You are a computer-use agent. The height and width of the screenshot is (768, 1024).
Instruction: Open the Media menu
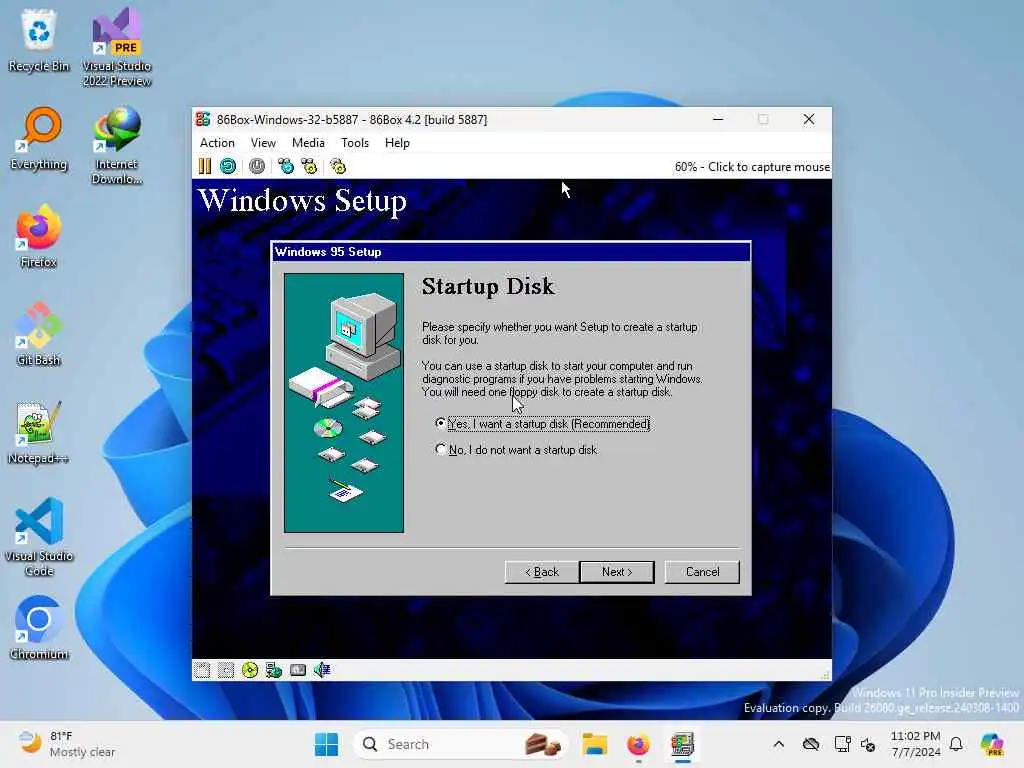[x=308, y=143]
